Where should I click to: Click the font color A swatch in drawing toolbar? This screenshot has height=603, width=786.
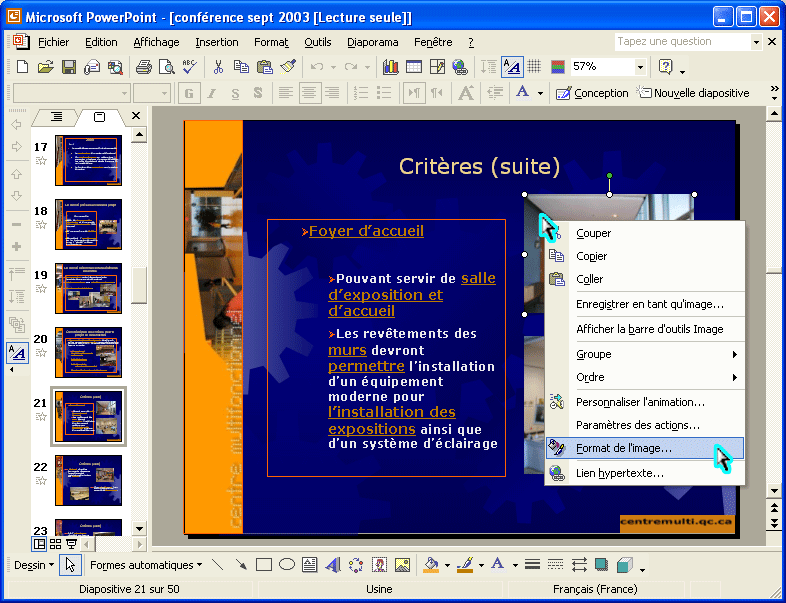coord(498,565)
